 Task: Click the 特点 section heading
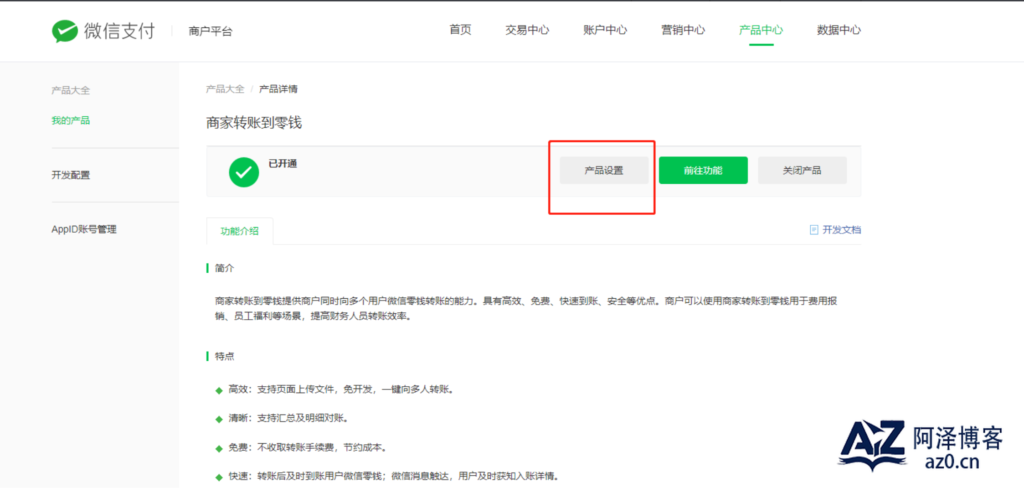(x=225, y=357)
